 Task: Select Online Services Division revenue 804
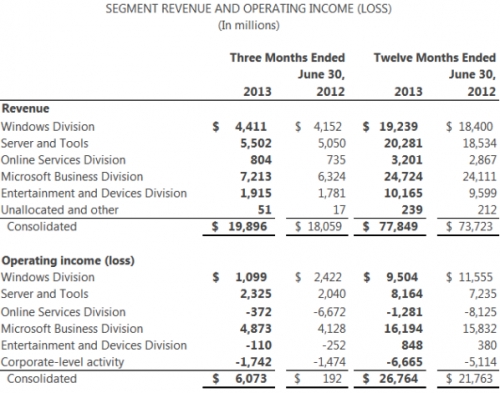click(261, 160)
